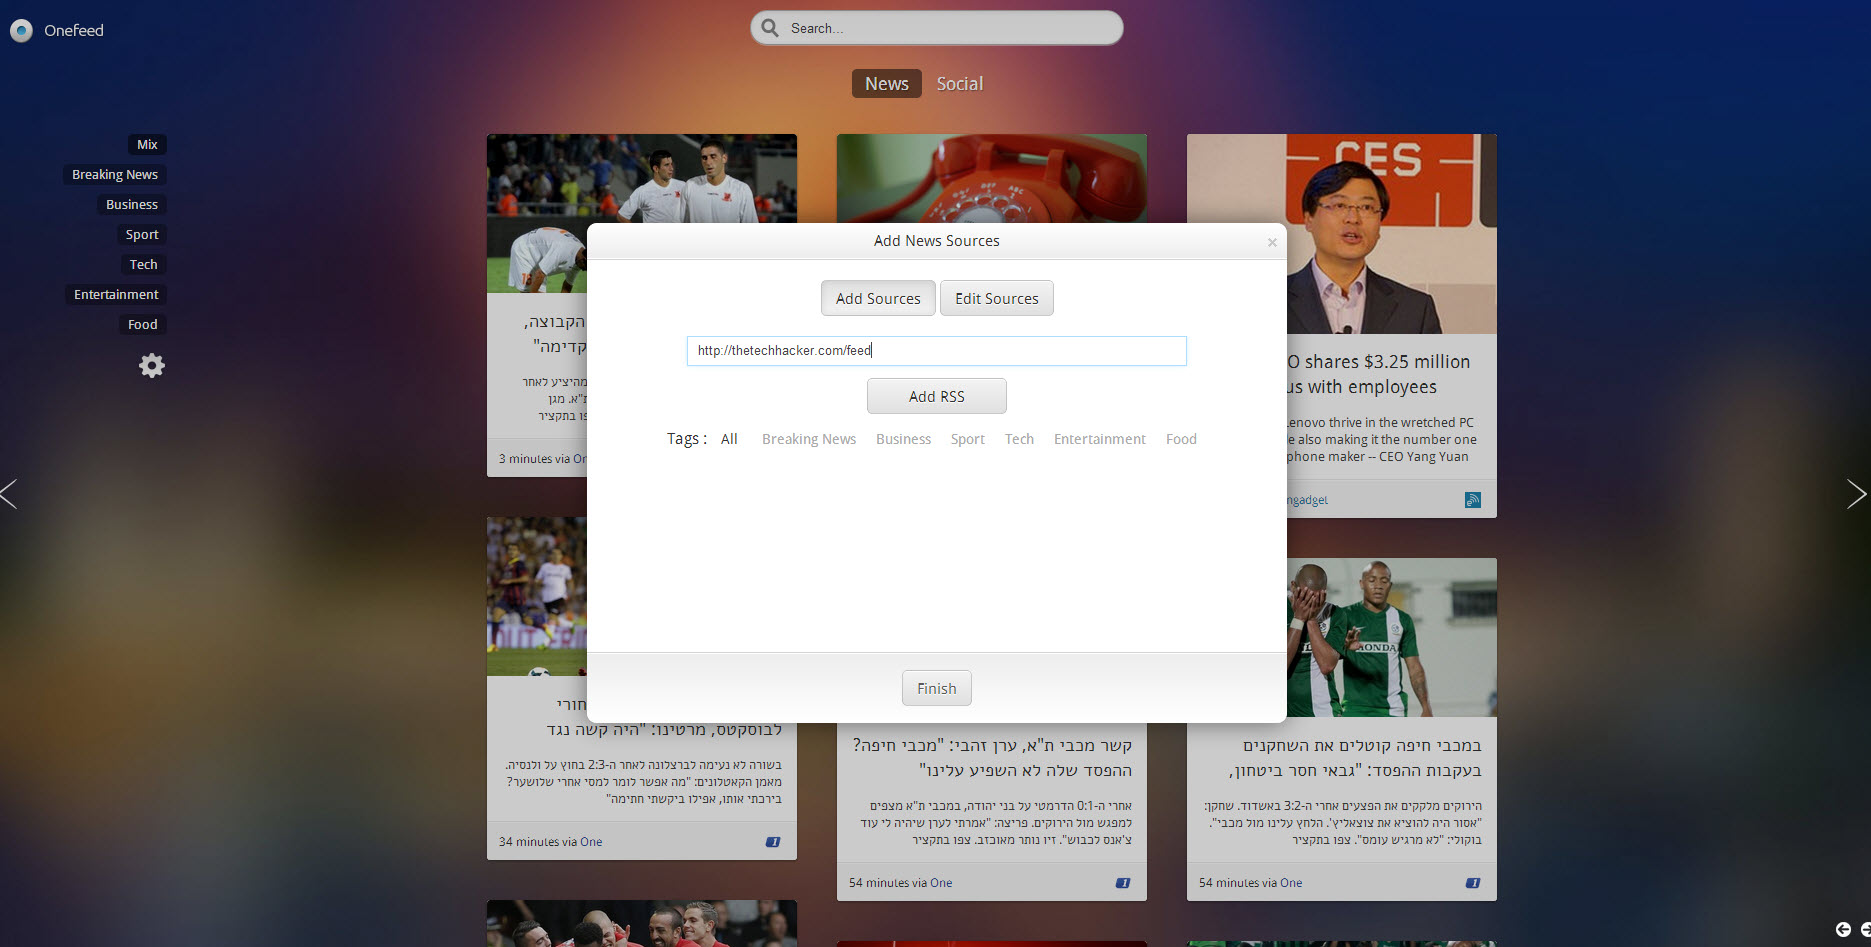Select Food in the sidebar

(x=142, y=325)
